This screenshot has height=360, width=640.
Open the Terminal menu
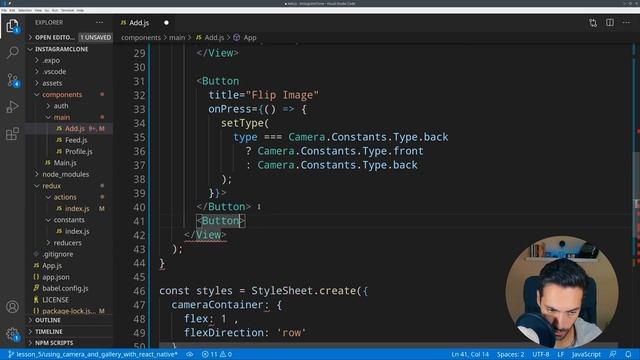coord(67,10)
